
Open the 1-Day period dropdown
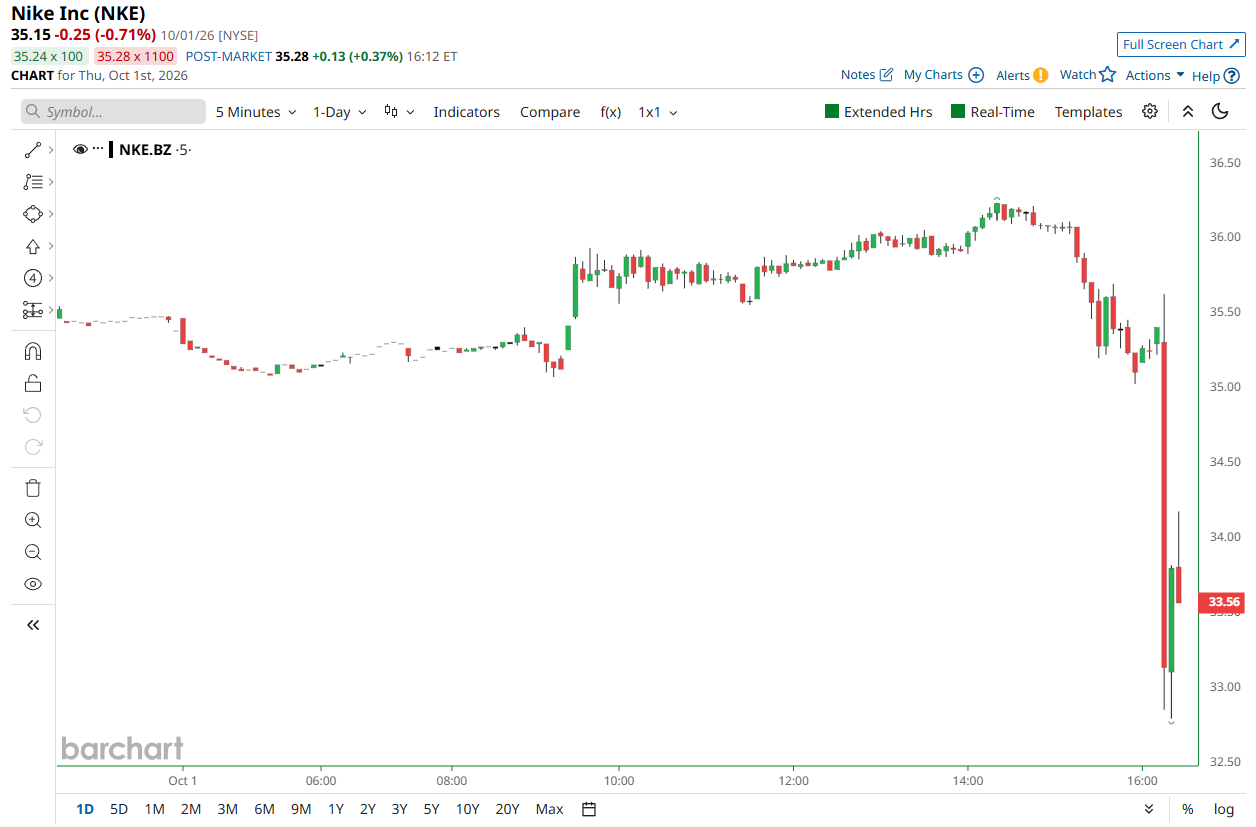340,112
